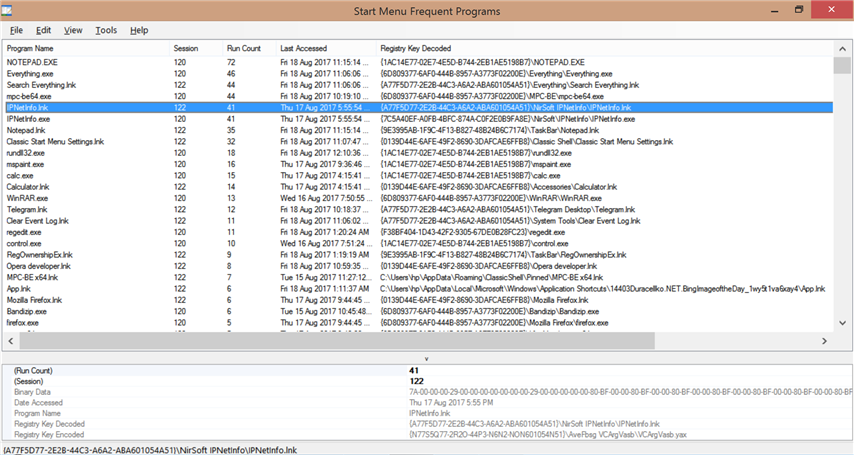Open the Tools menu
The width and height of the screenshot is (854, 455).
click(106, 31)
